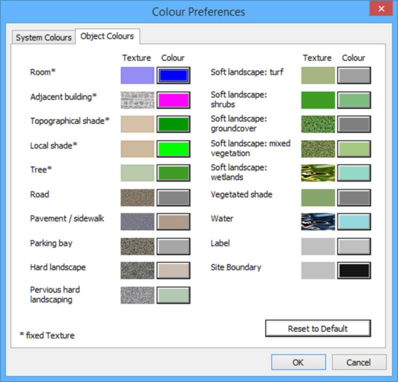Open the Pavement / sidewalk colour swatch
Viewport: 398px width, 382px height.
(x=173, y=222)
